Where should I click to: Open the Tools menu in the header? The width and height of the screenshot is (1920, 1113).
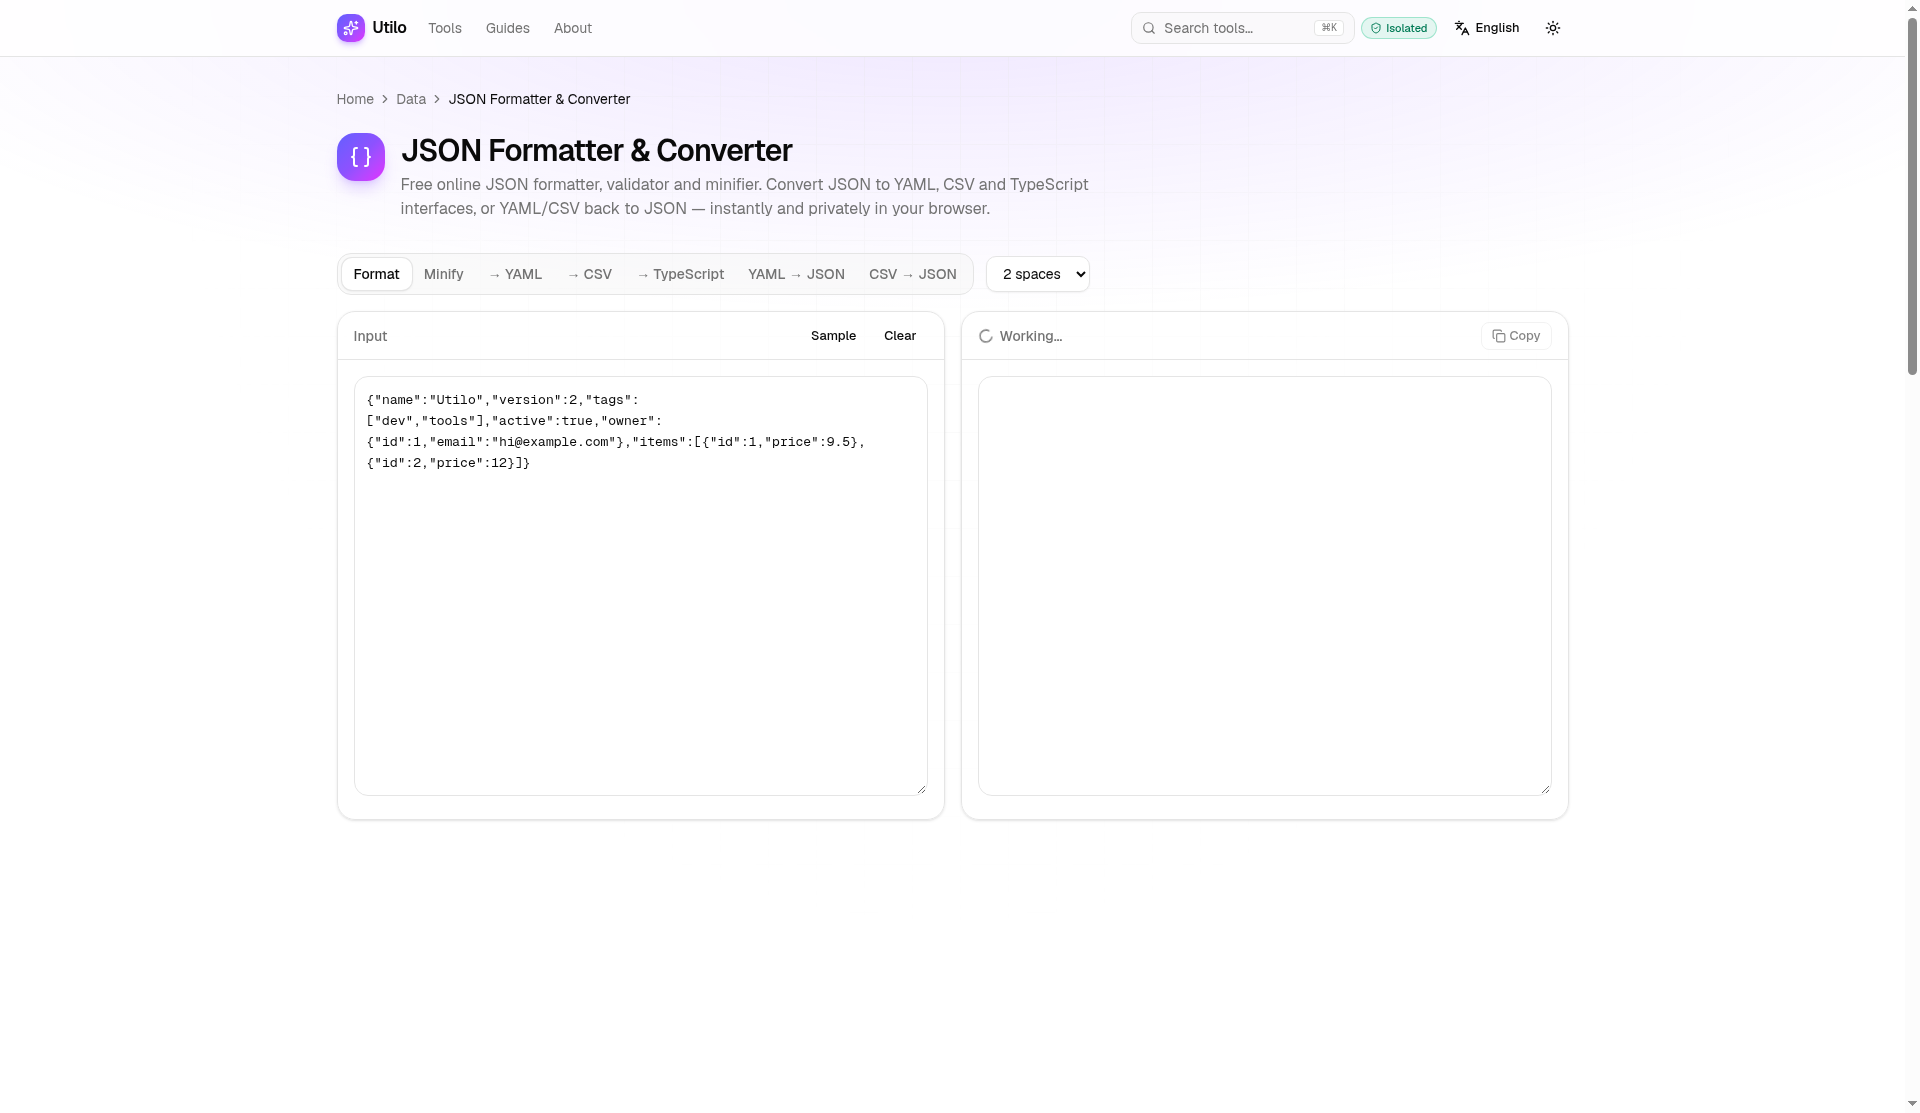(x=445, y=28)
